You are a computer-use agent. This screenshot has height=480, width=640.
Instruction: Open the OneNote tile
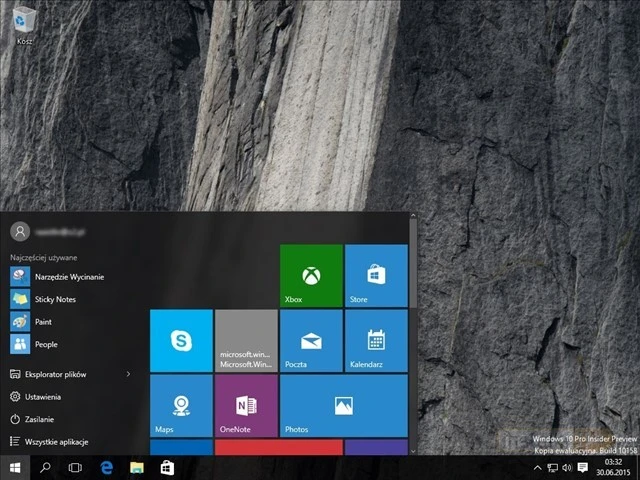click(x=246, y=405)
